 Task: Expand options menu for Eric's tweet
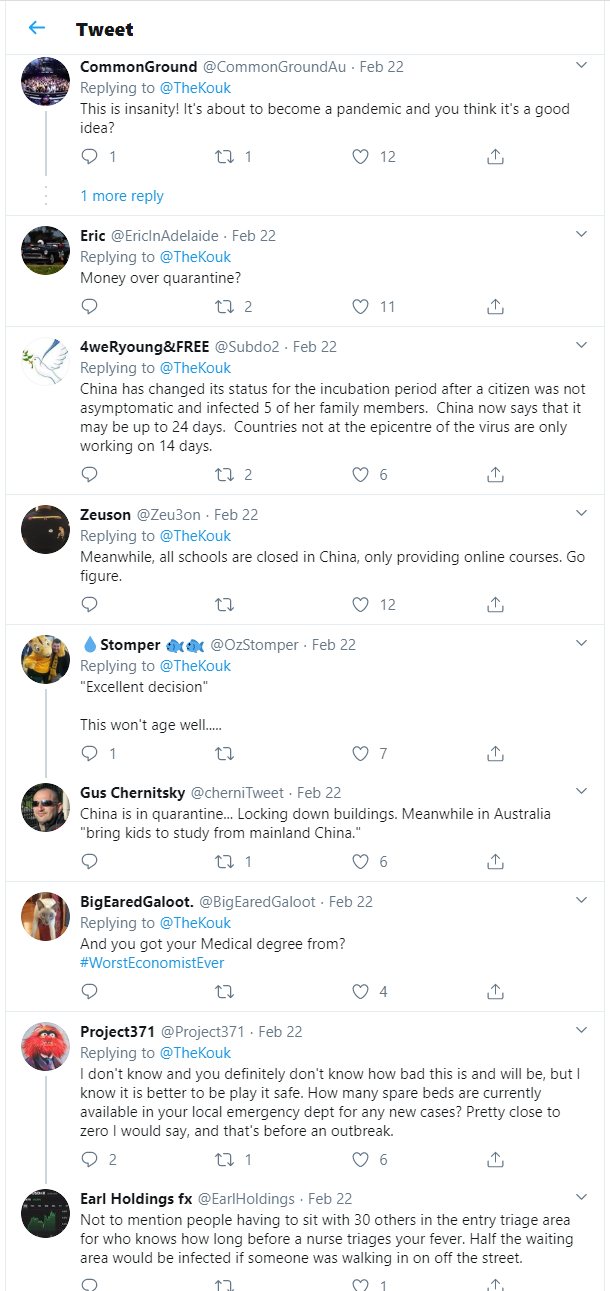coord(582,234)
